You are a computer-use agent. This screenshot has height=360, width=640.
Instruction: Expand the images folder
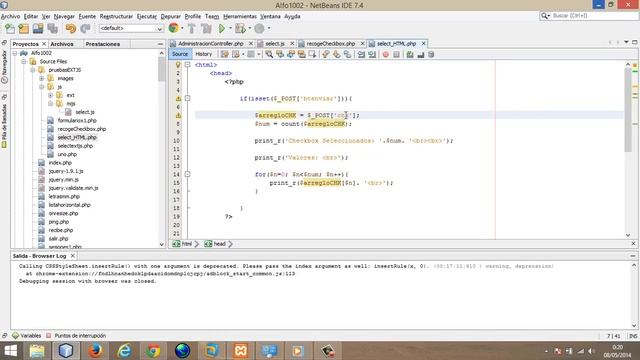[x=42, y=78]
